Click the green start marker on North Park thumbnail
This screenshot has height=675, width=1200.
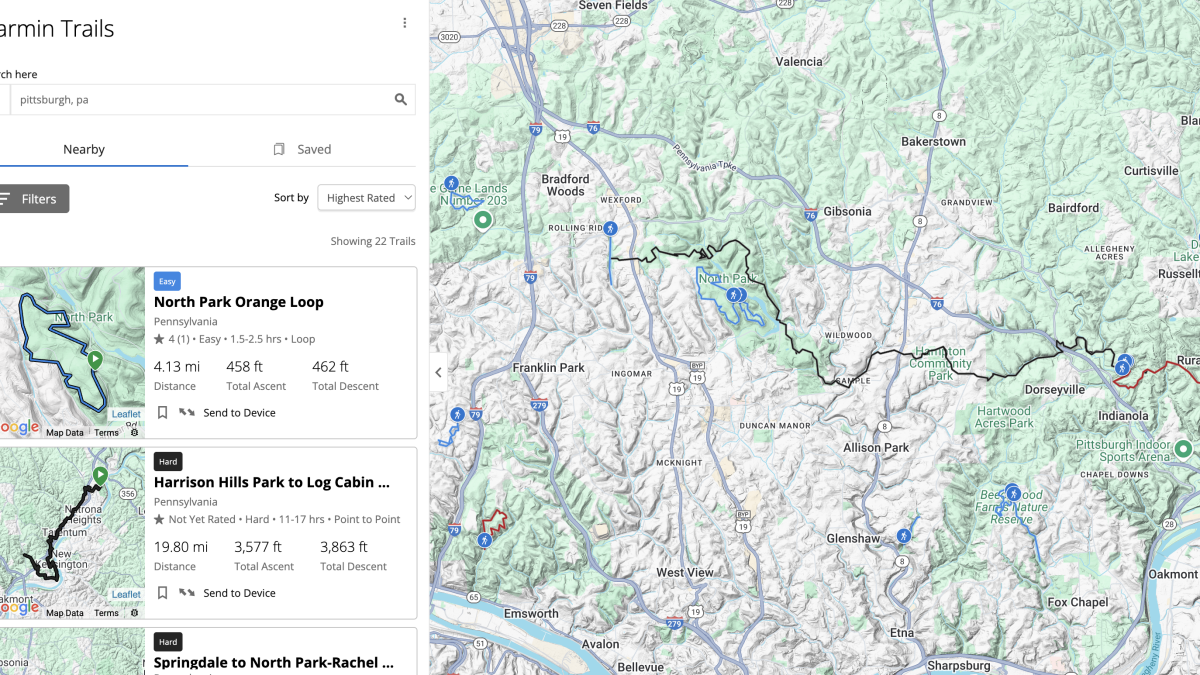[x=95, y=359]
